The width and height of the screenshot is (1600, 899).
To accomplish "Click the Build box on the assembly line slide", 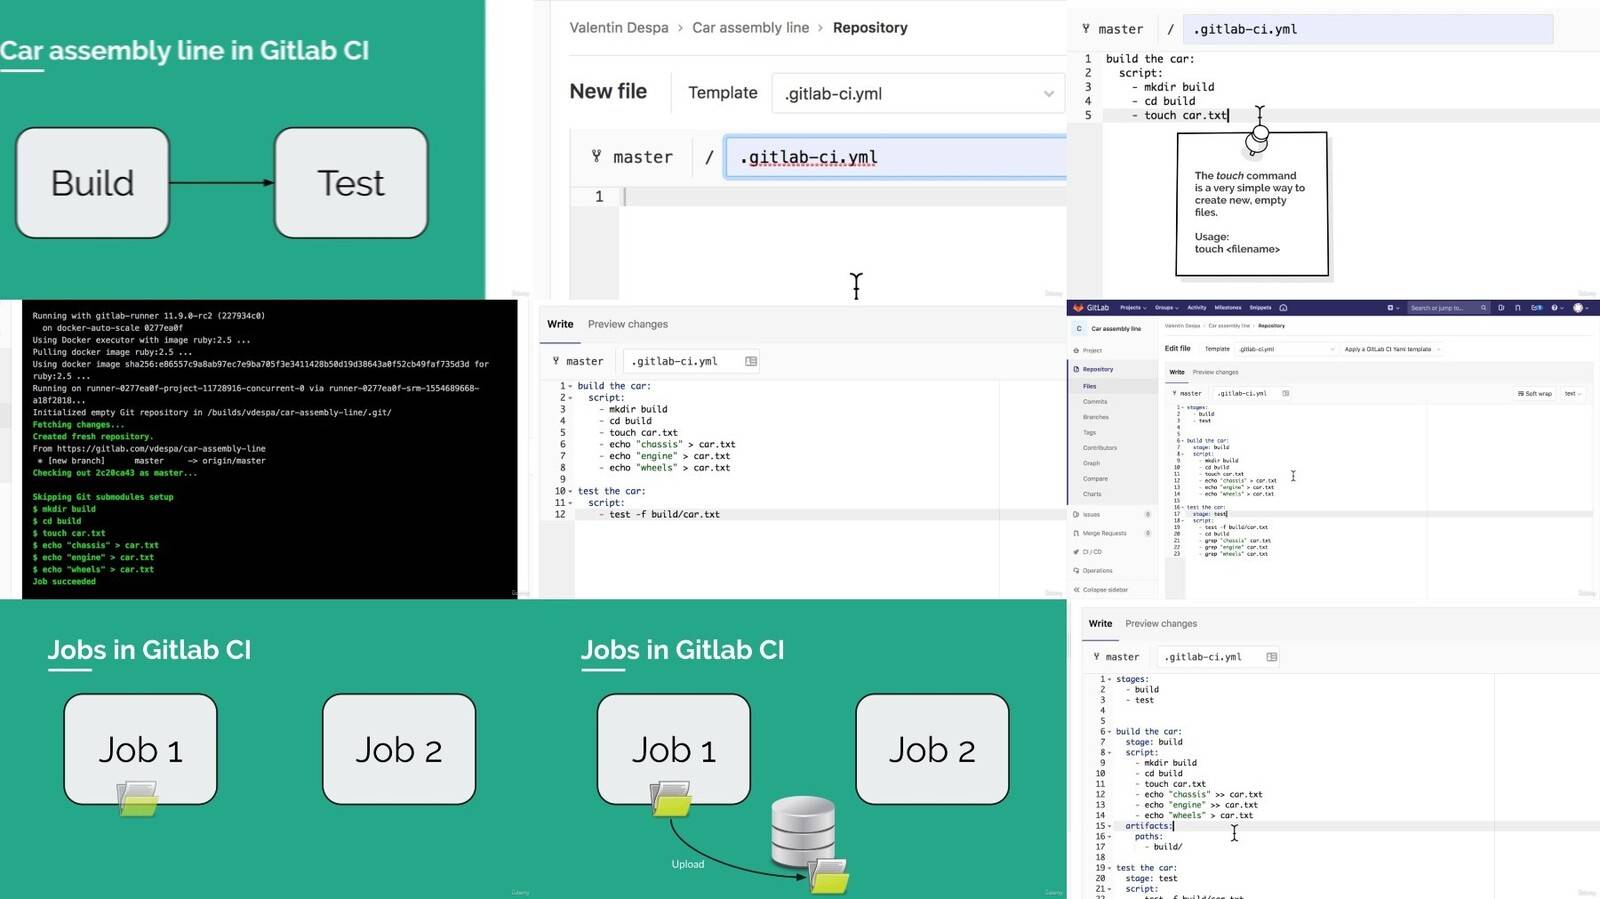I will pos(92,183).
